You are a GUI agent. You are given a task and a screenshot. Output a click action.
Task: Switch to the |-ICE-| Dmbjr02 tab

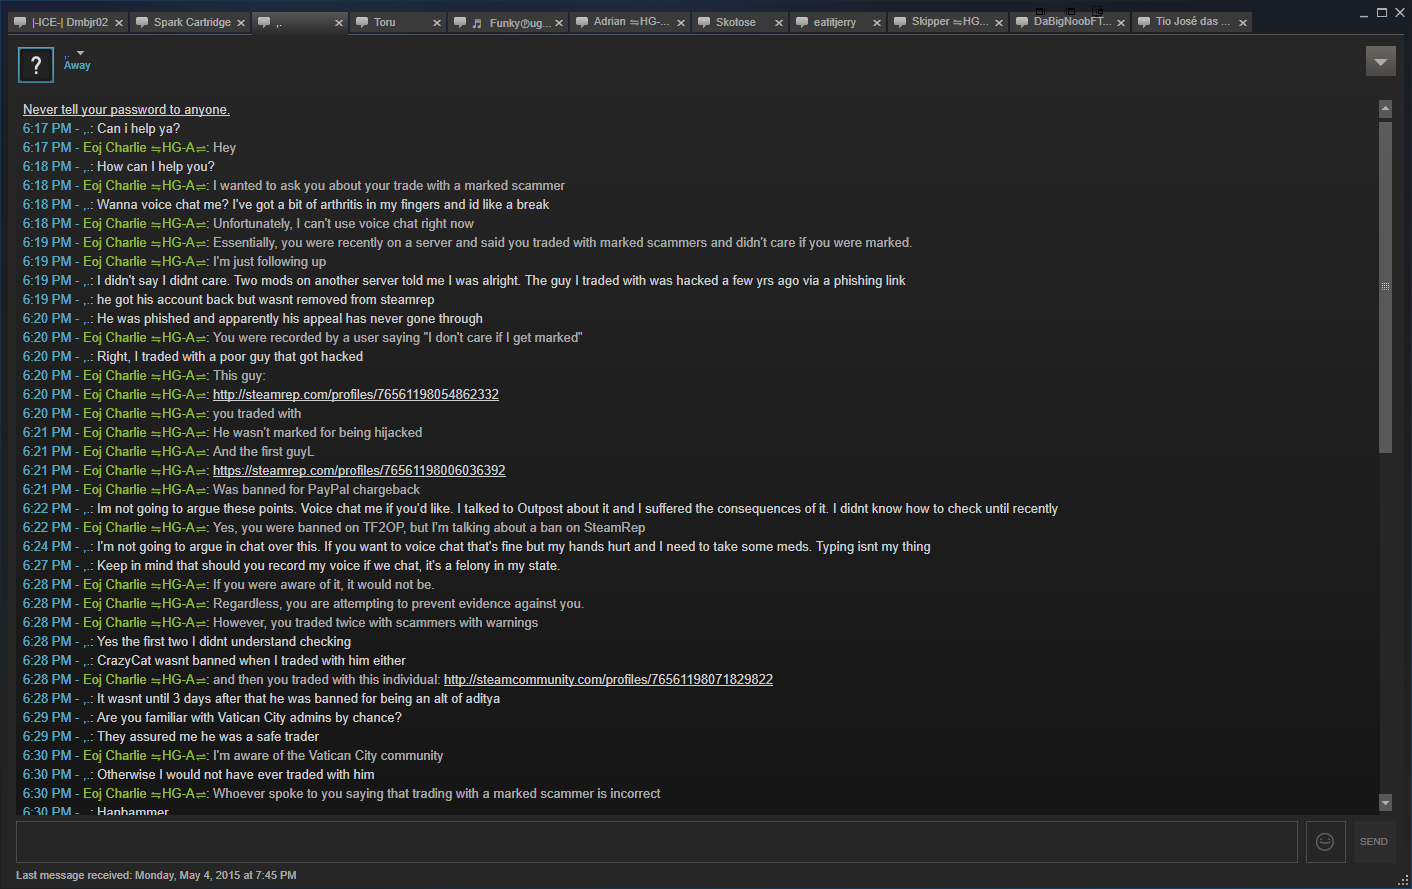coord(66,22)
